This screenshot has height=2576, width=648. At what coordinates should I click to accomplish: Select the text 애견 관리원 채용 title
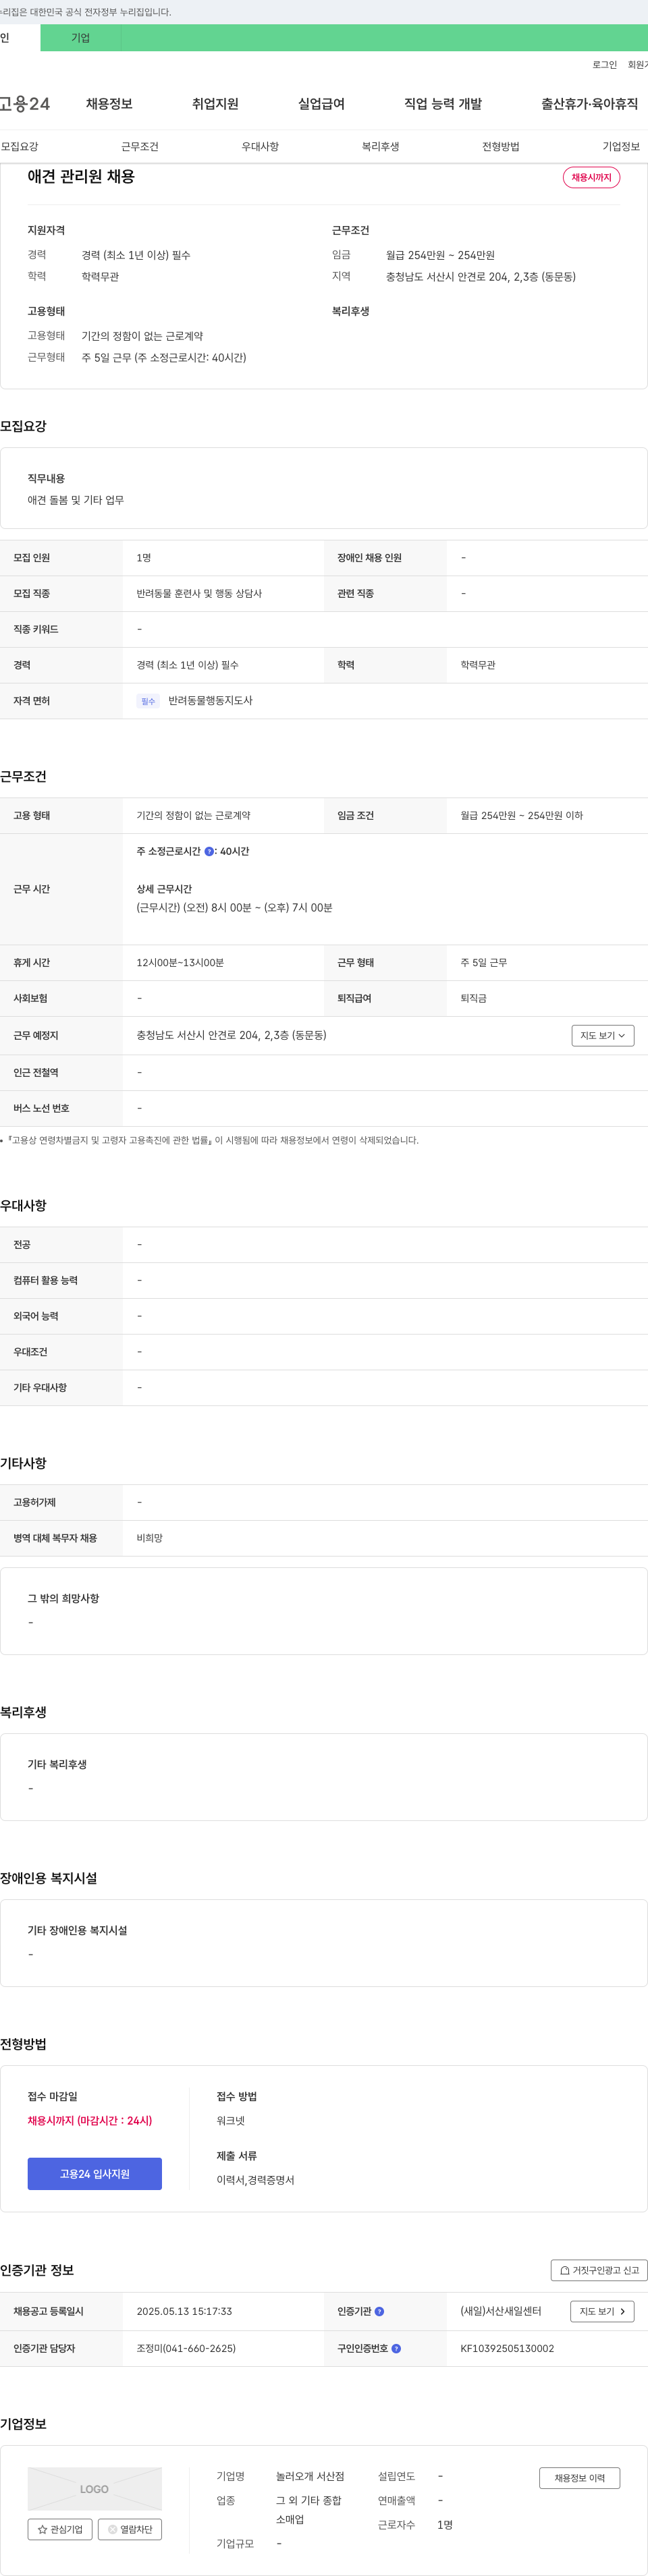[x=81, y=177]
